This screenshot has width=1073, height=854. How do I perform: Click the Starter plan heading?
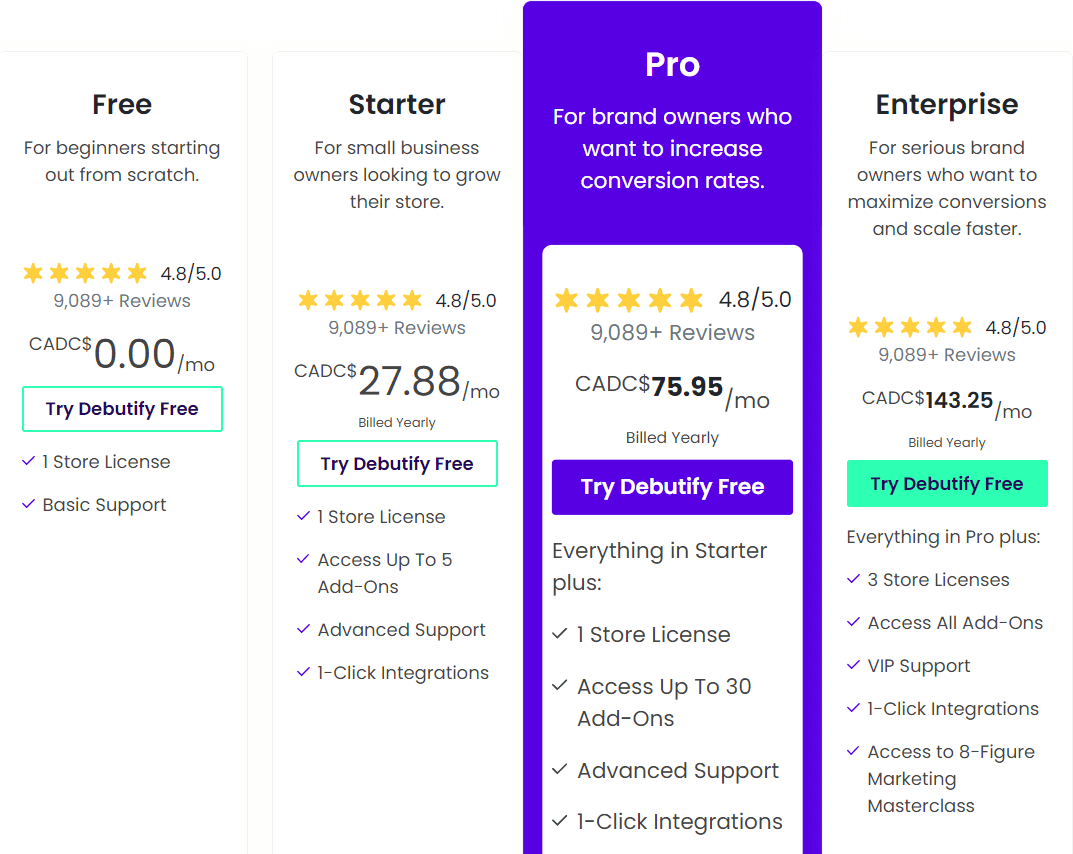pyautogui.click(x=397, y=105)
